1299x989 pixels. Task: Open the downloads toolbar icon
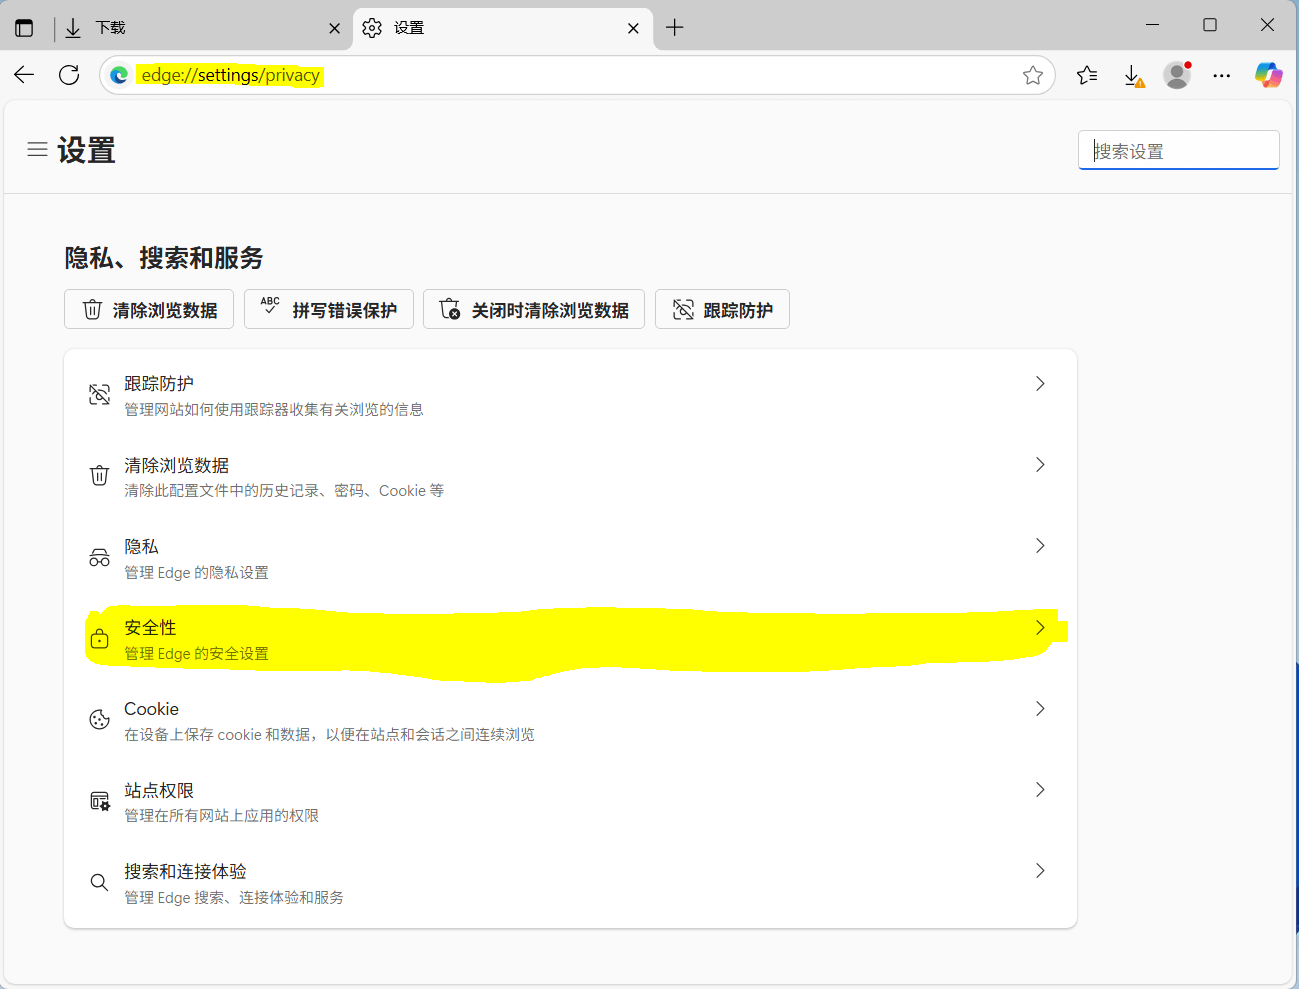(1132, 75)
